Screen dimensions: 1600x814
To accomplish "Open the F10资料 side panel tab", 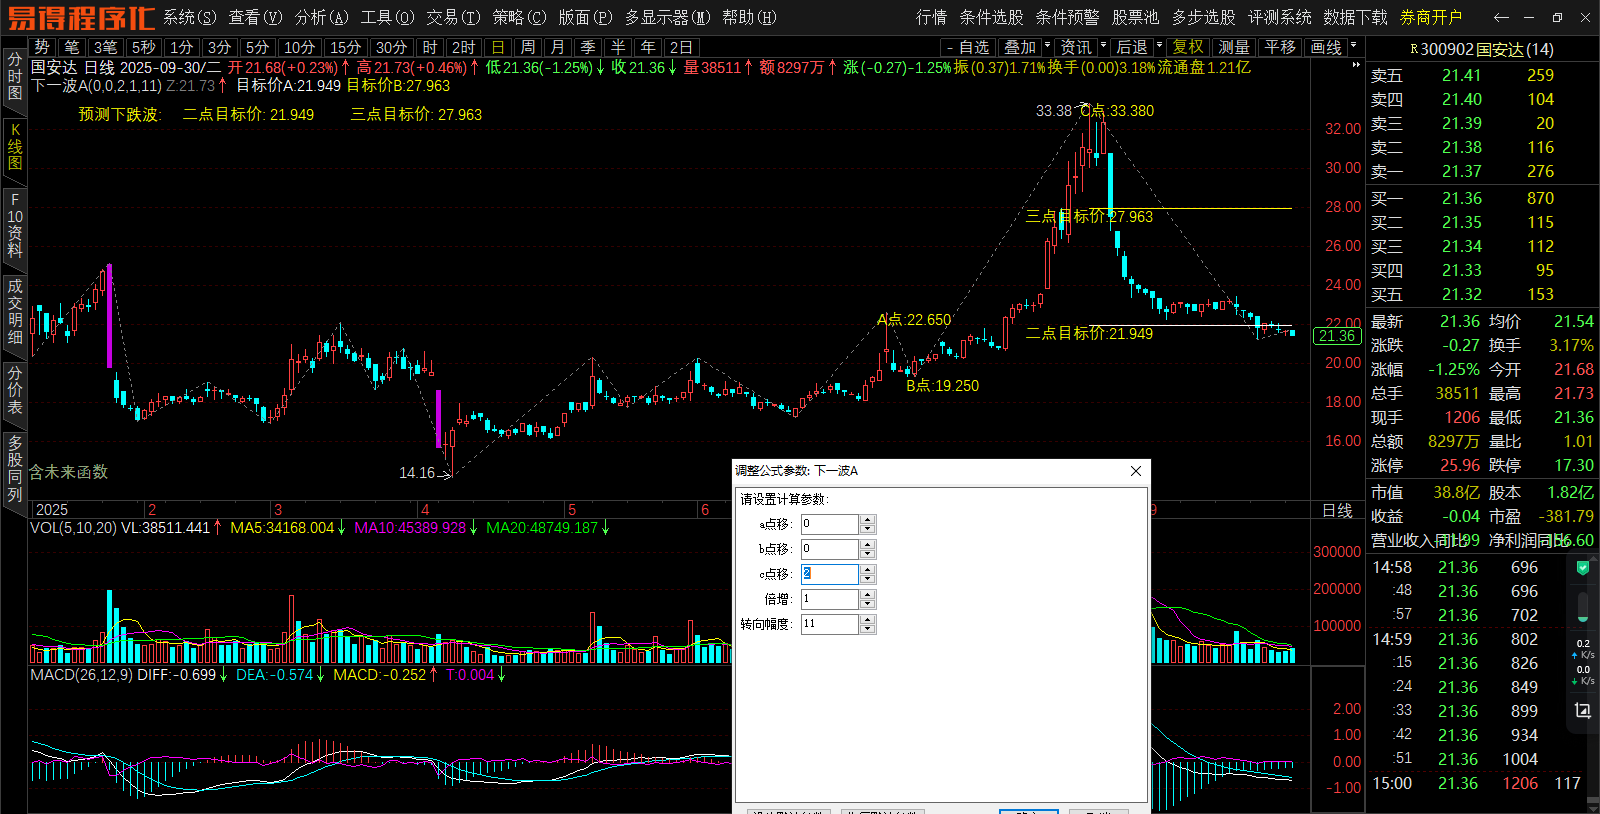I will click(x=14, y=225).
